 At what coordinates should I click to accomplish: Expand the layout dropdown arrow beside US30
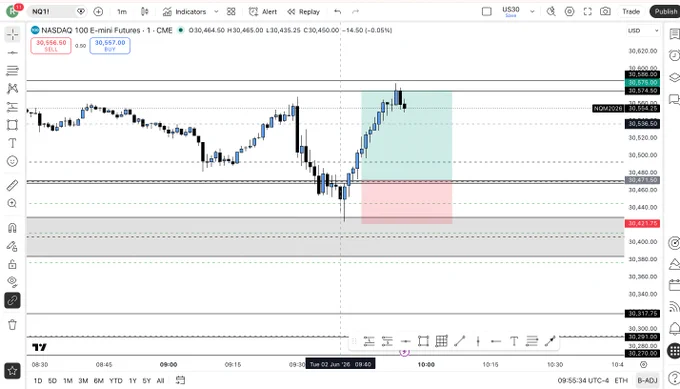532,12
